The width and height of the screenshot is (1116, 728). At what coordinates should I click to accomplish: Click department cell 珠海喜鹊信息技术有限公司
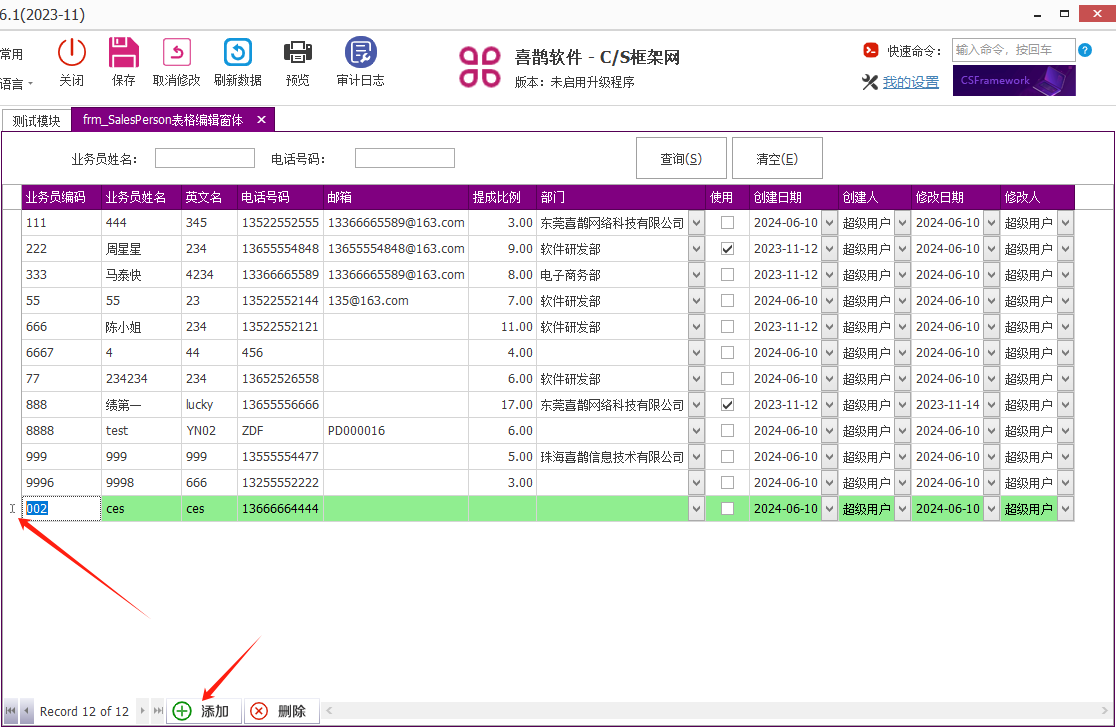(612, 456)
